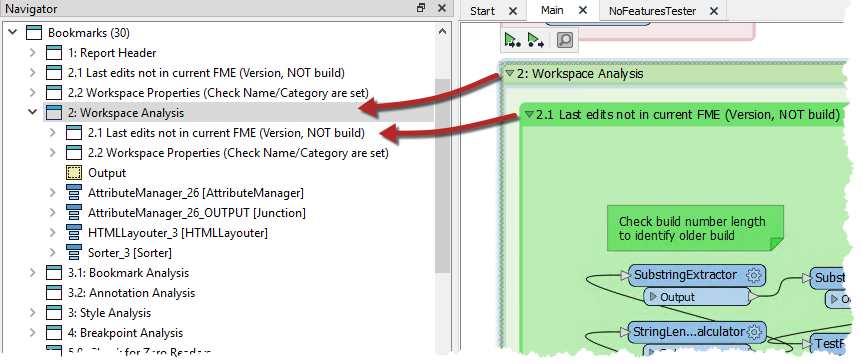Close the Main tab
The image size is (862, 364).
click(583, 10)
